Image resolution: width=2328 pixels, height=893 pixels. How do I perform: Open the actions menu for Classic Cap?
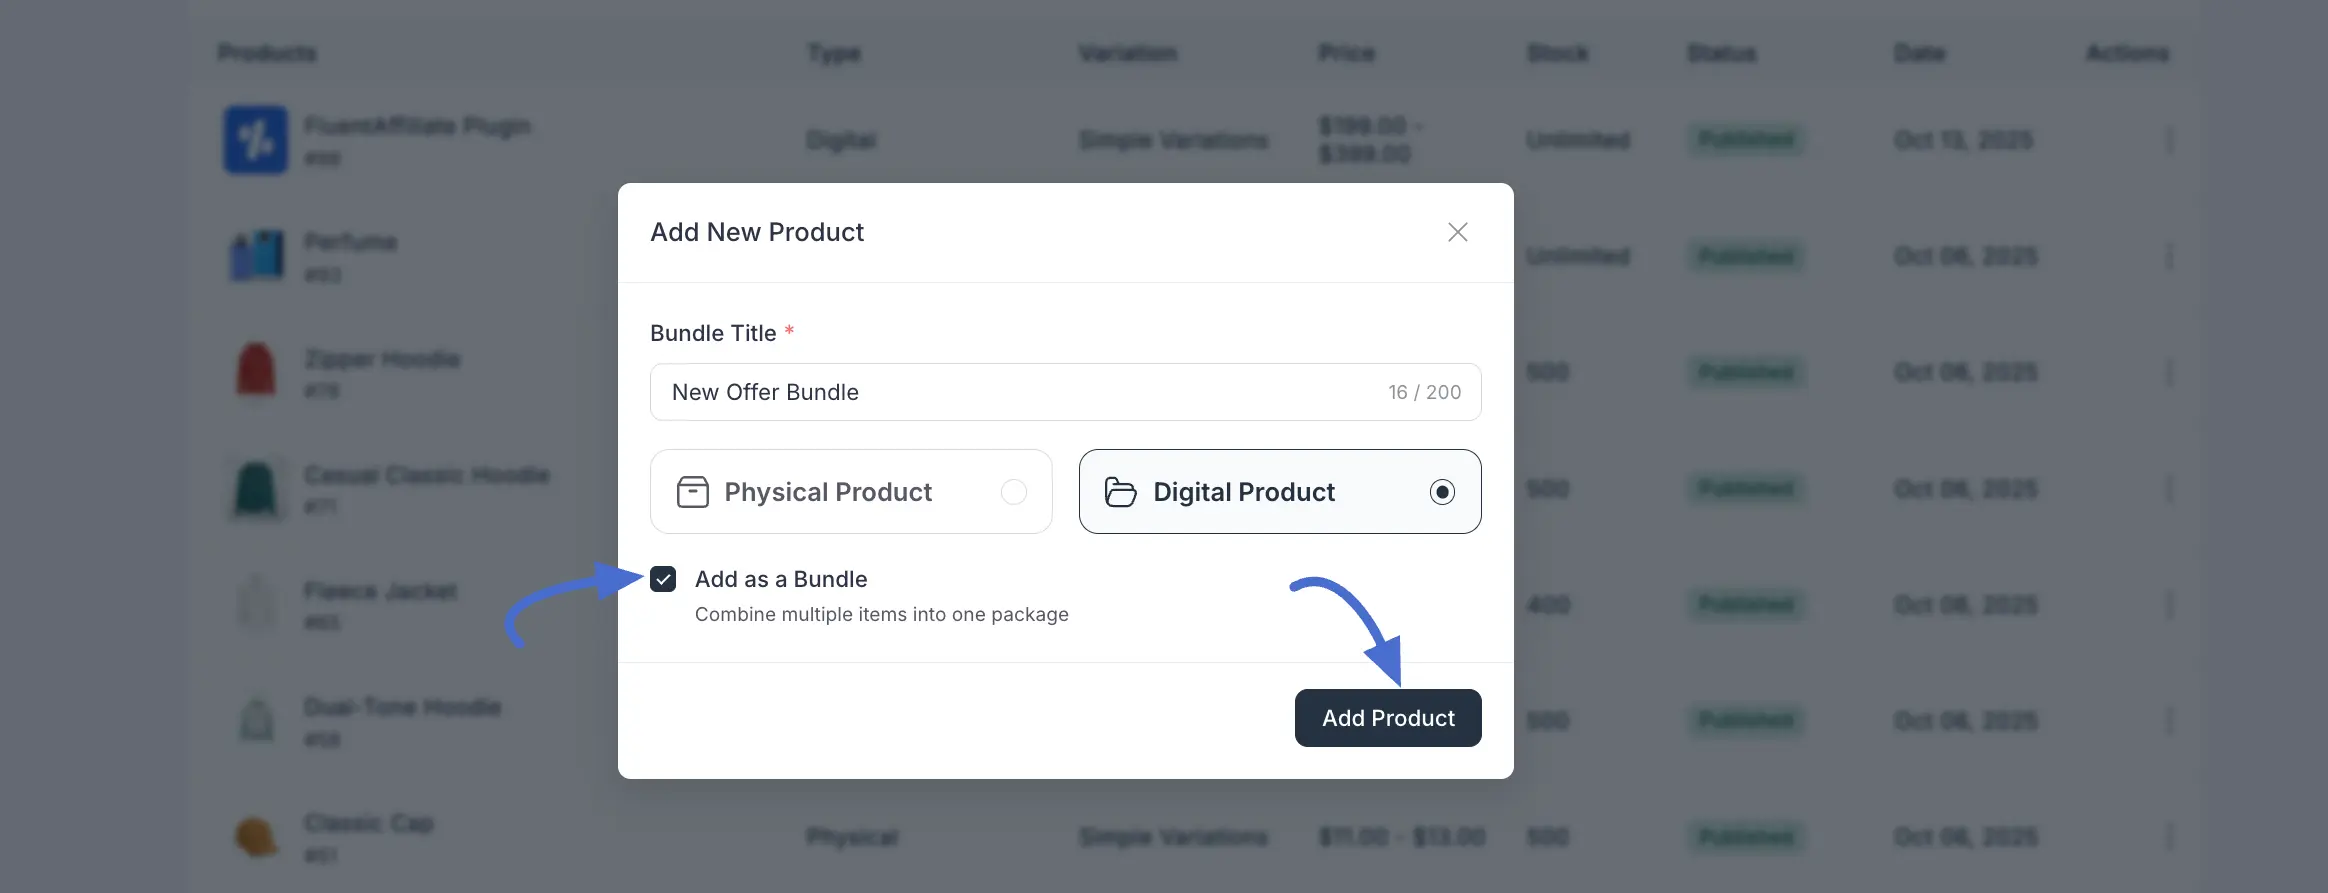pyautogui.click(x=2168, y=837)
